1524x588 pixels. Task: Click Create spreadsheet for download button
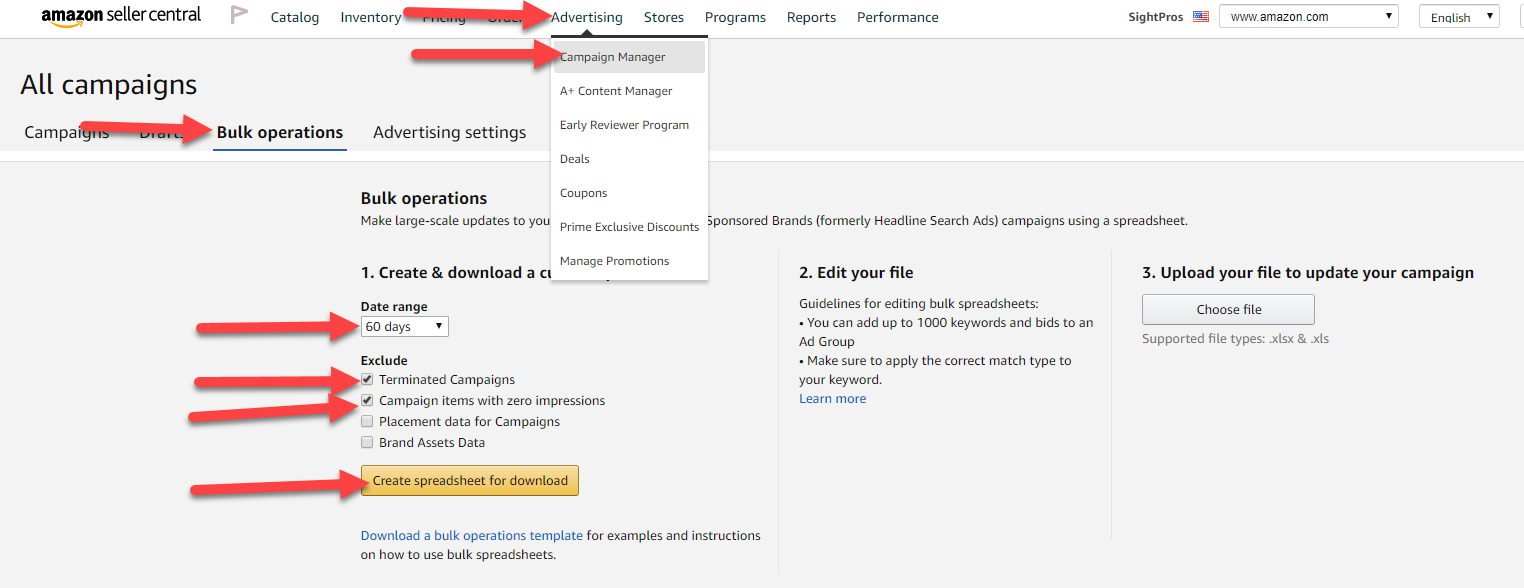(470, 481)
